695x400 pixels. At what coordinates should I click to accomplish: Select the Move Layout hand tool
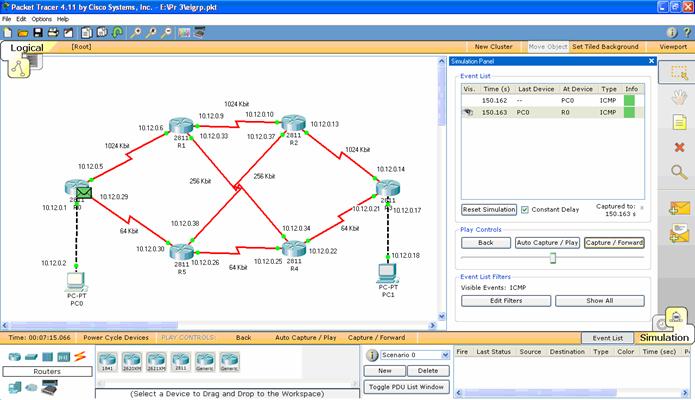click(x=679, y=97)
